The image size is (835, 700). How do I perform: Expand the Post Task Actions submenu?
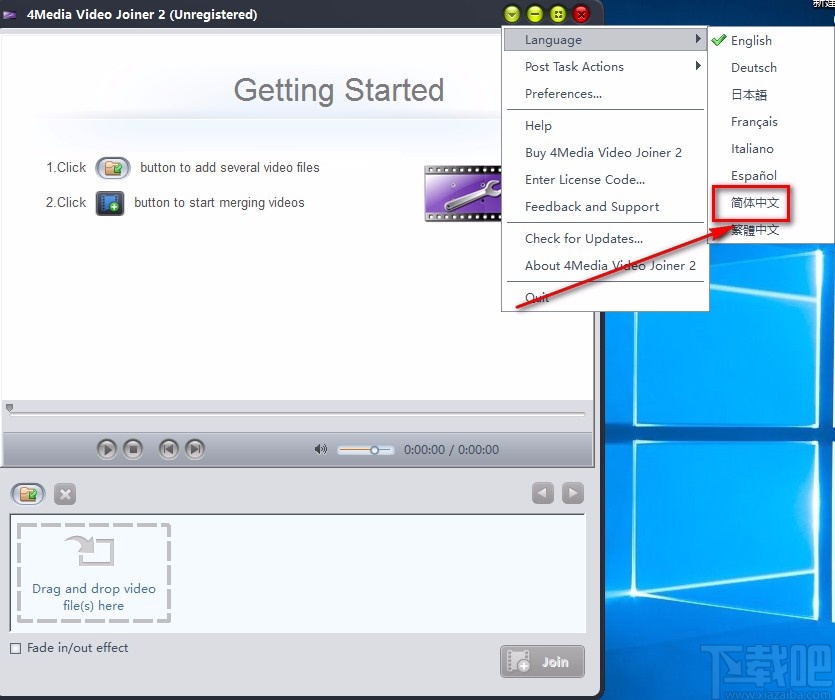pos(605,67)
